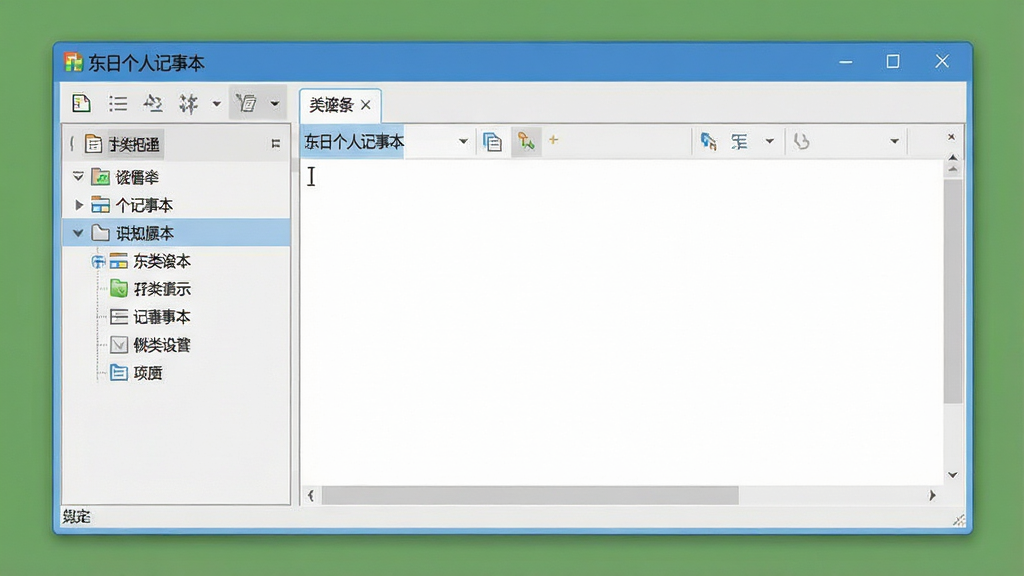Open the dropdown arrow beside indent icon

point(769,141)
